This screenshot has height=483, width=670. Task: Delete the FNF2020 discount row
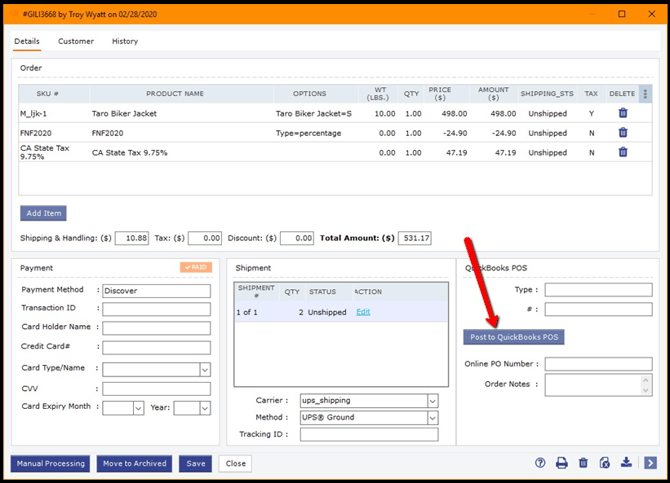[623, 133]
